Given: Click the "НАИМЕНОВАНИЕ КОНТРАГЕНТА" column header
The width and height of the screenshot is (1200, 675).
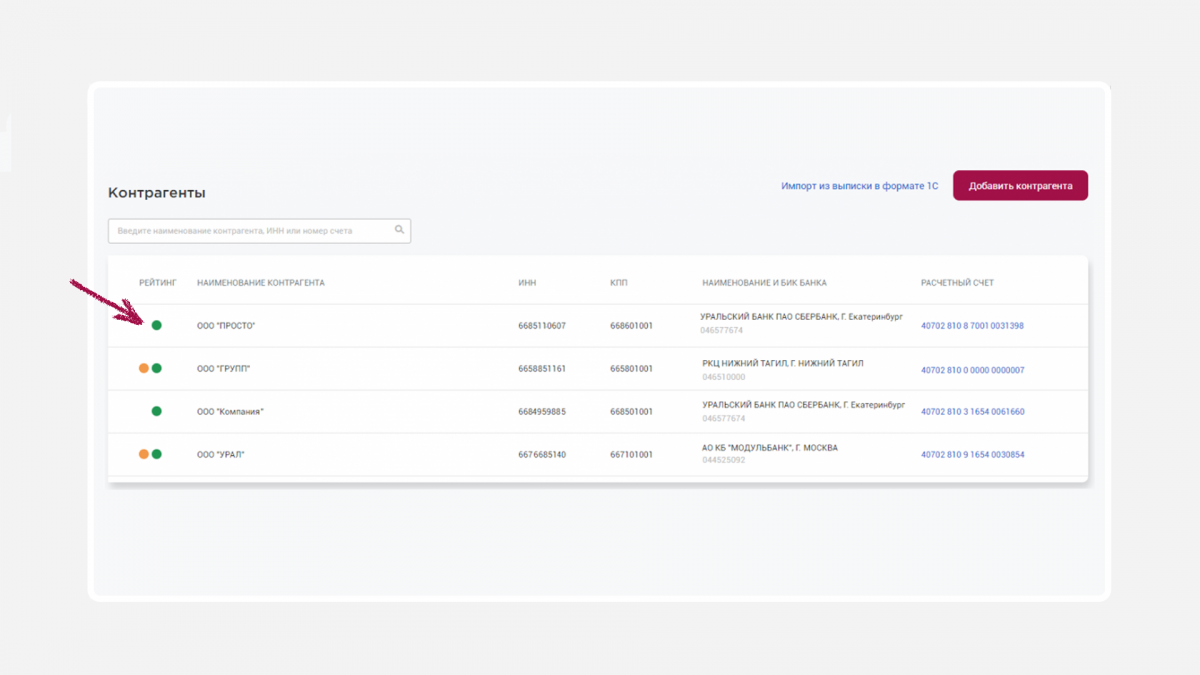Looking at the screenshot, I should (261, 283).
